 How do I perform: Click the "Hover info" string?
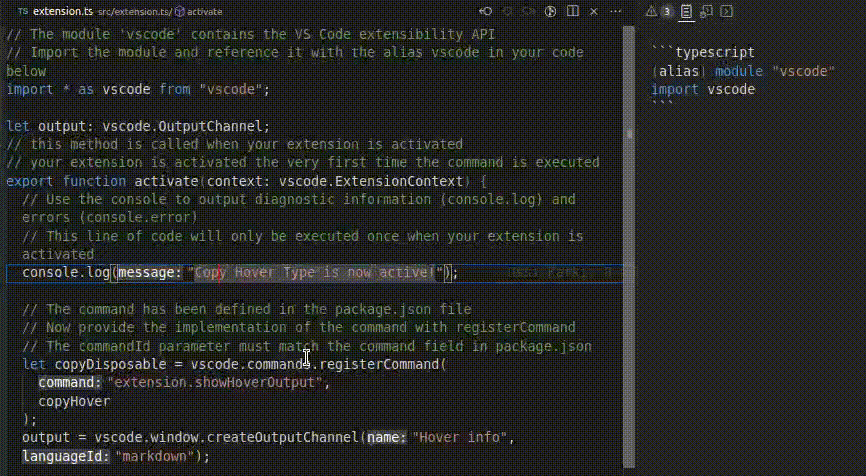(x=459, y=437)
